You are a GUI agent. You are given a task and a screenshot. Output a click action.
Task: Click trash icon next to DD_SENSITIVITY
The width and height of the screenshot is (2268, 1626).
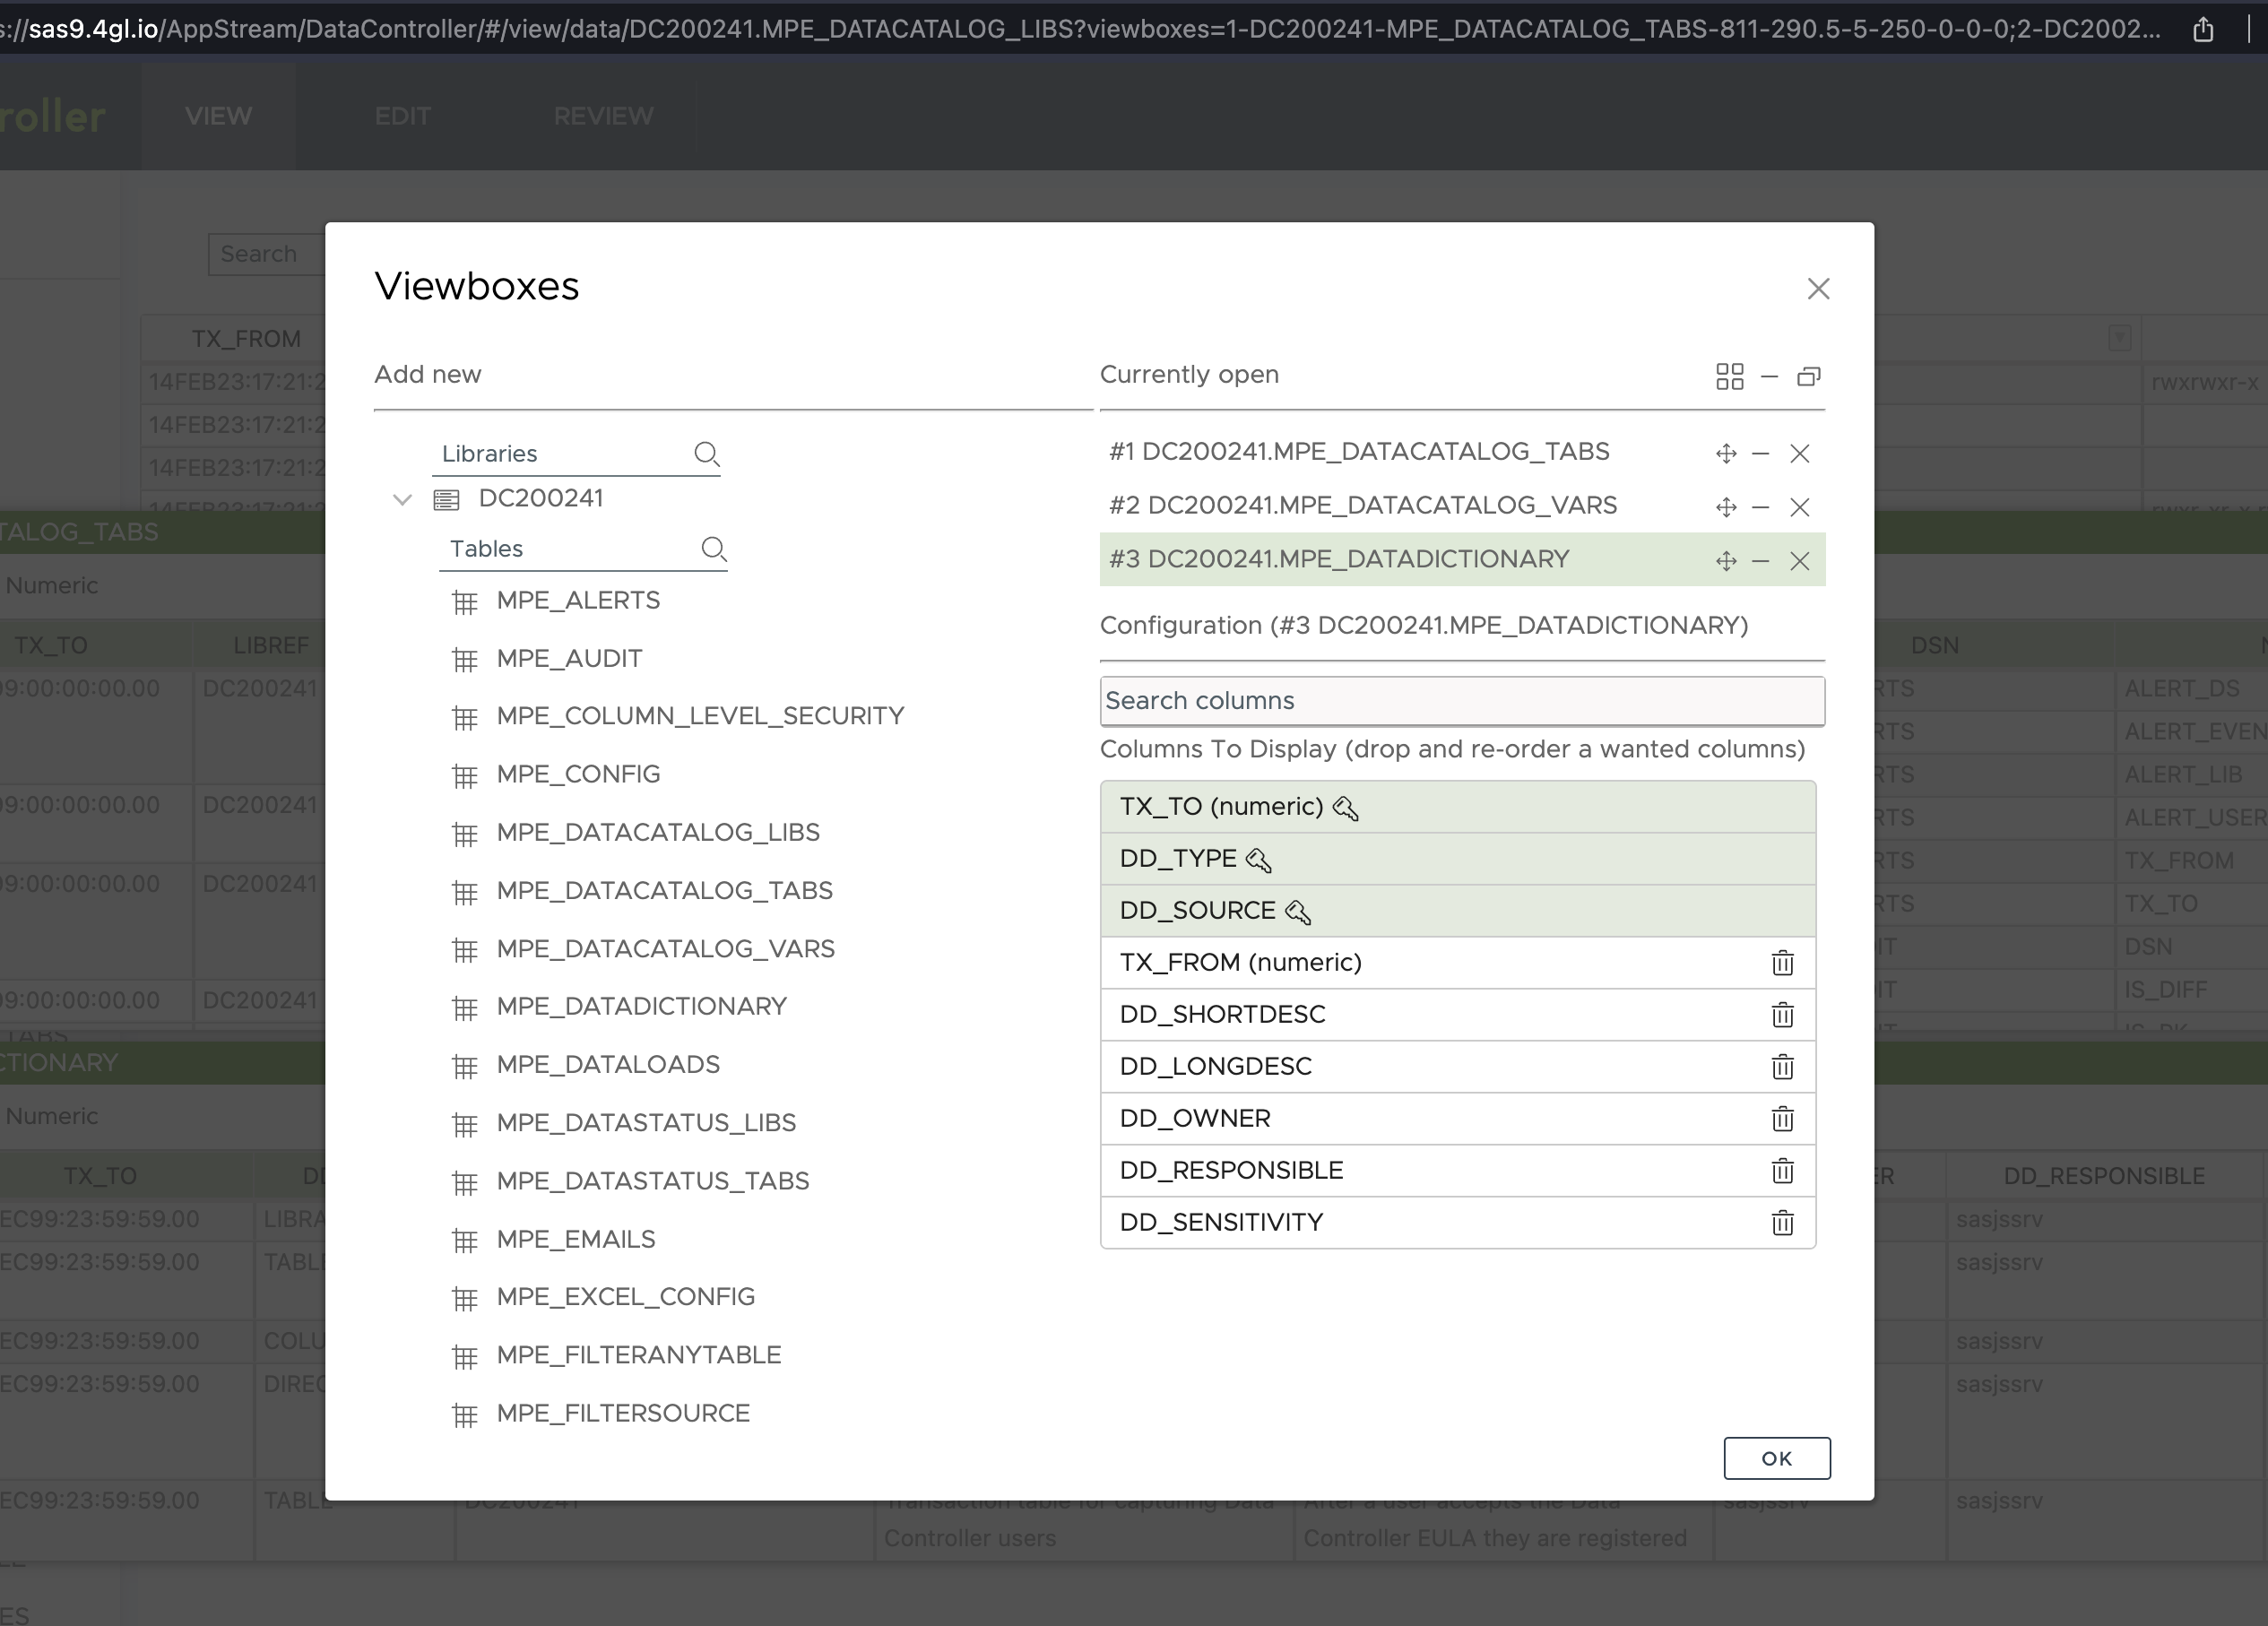coord(1782,1223)
